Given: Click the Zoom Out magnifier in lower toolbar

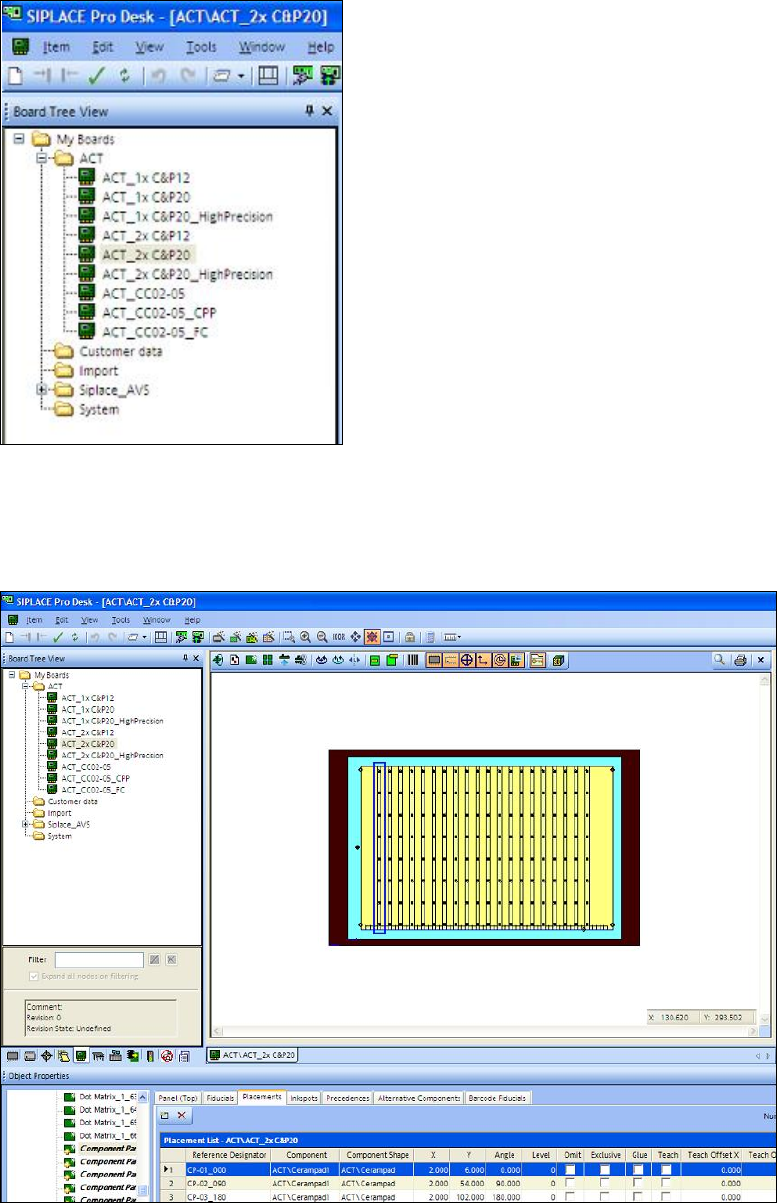Looking at the screenshot, I should [x=321, y=636].
